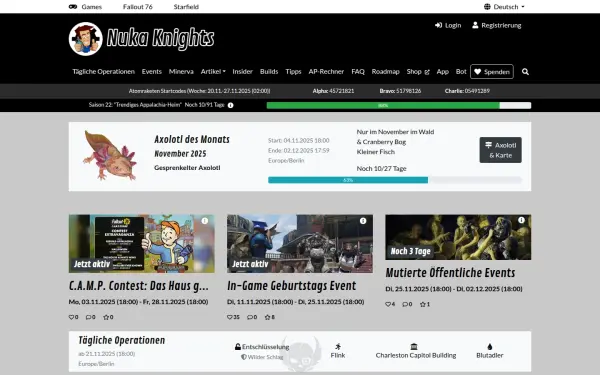This screenshot has width=600, height=375.
Task: Open the Fallout 76 top link
Action: coord(138,7)
